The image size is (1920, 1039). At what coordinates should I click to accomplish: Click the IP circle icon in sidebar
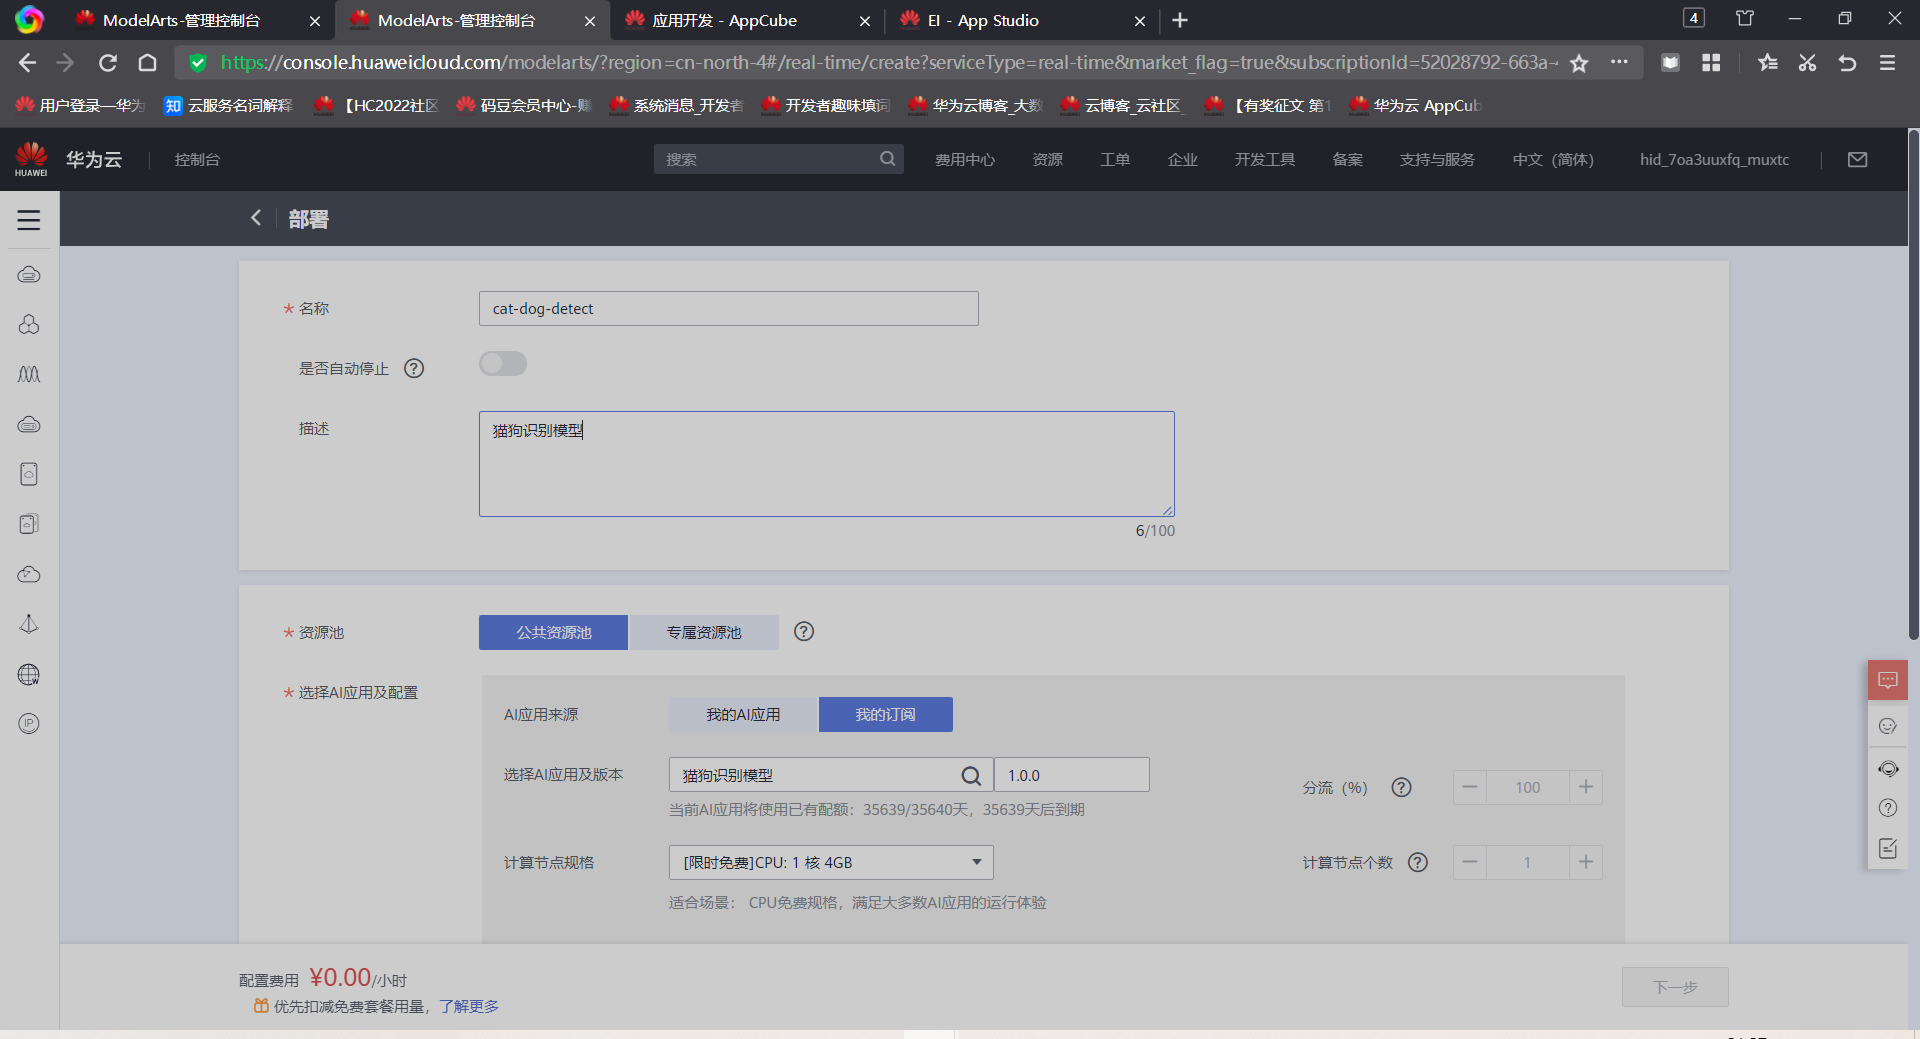(29, 724)
